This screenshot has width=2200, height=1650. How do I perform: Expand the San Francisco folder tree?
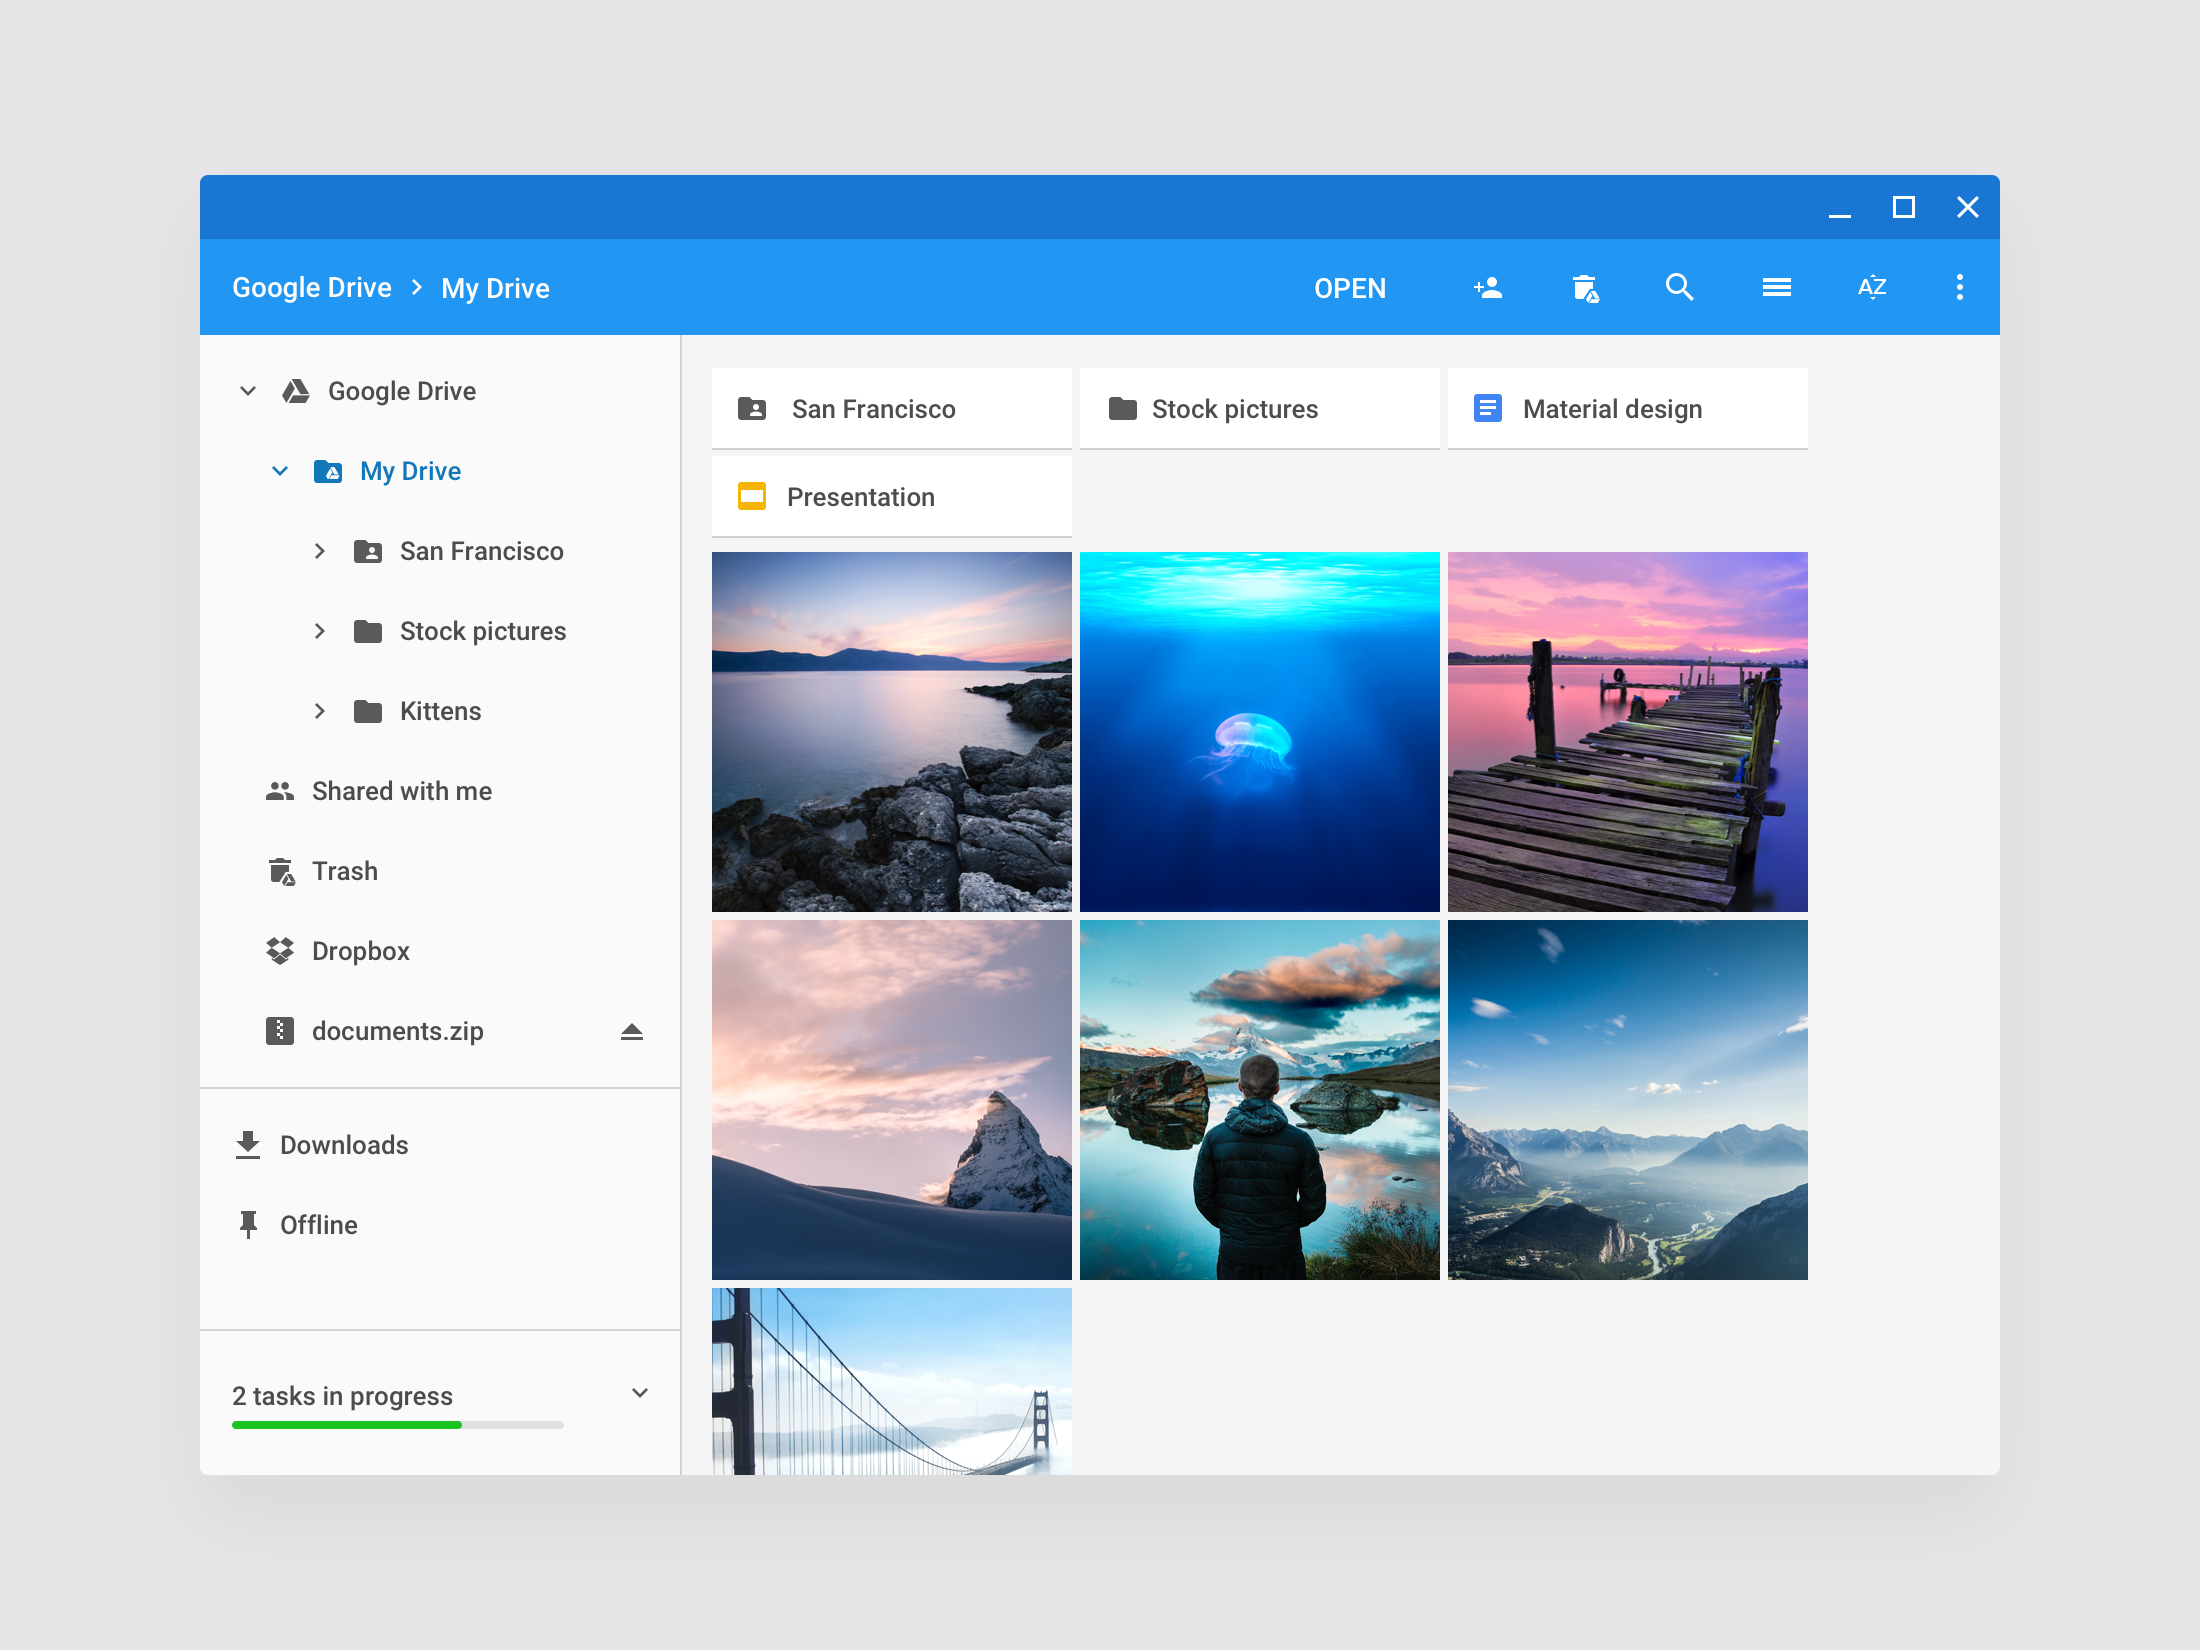(320, 549)
